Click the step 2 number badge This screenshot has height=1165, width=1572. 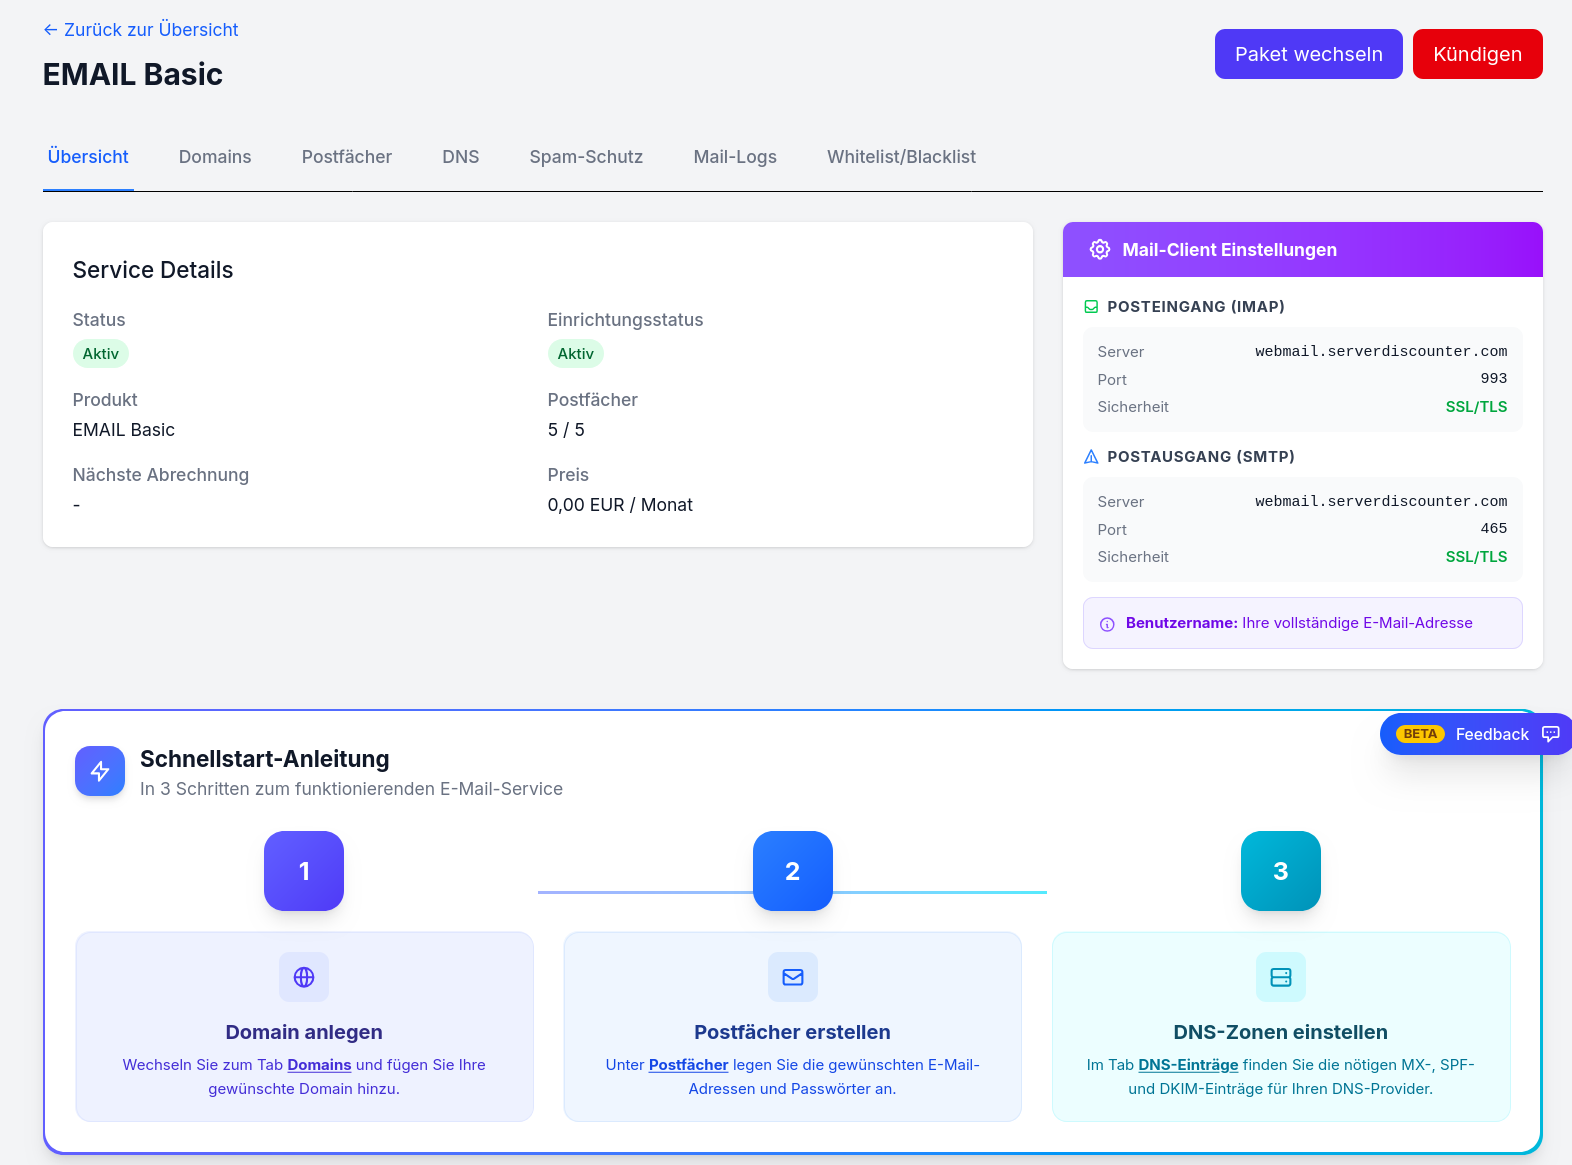pyautogui.click(x=793, y=871)
